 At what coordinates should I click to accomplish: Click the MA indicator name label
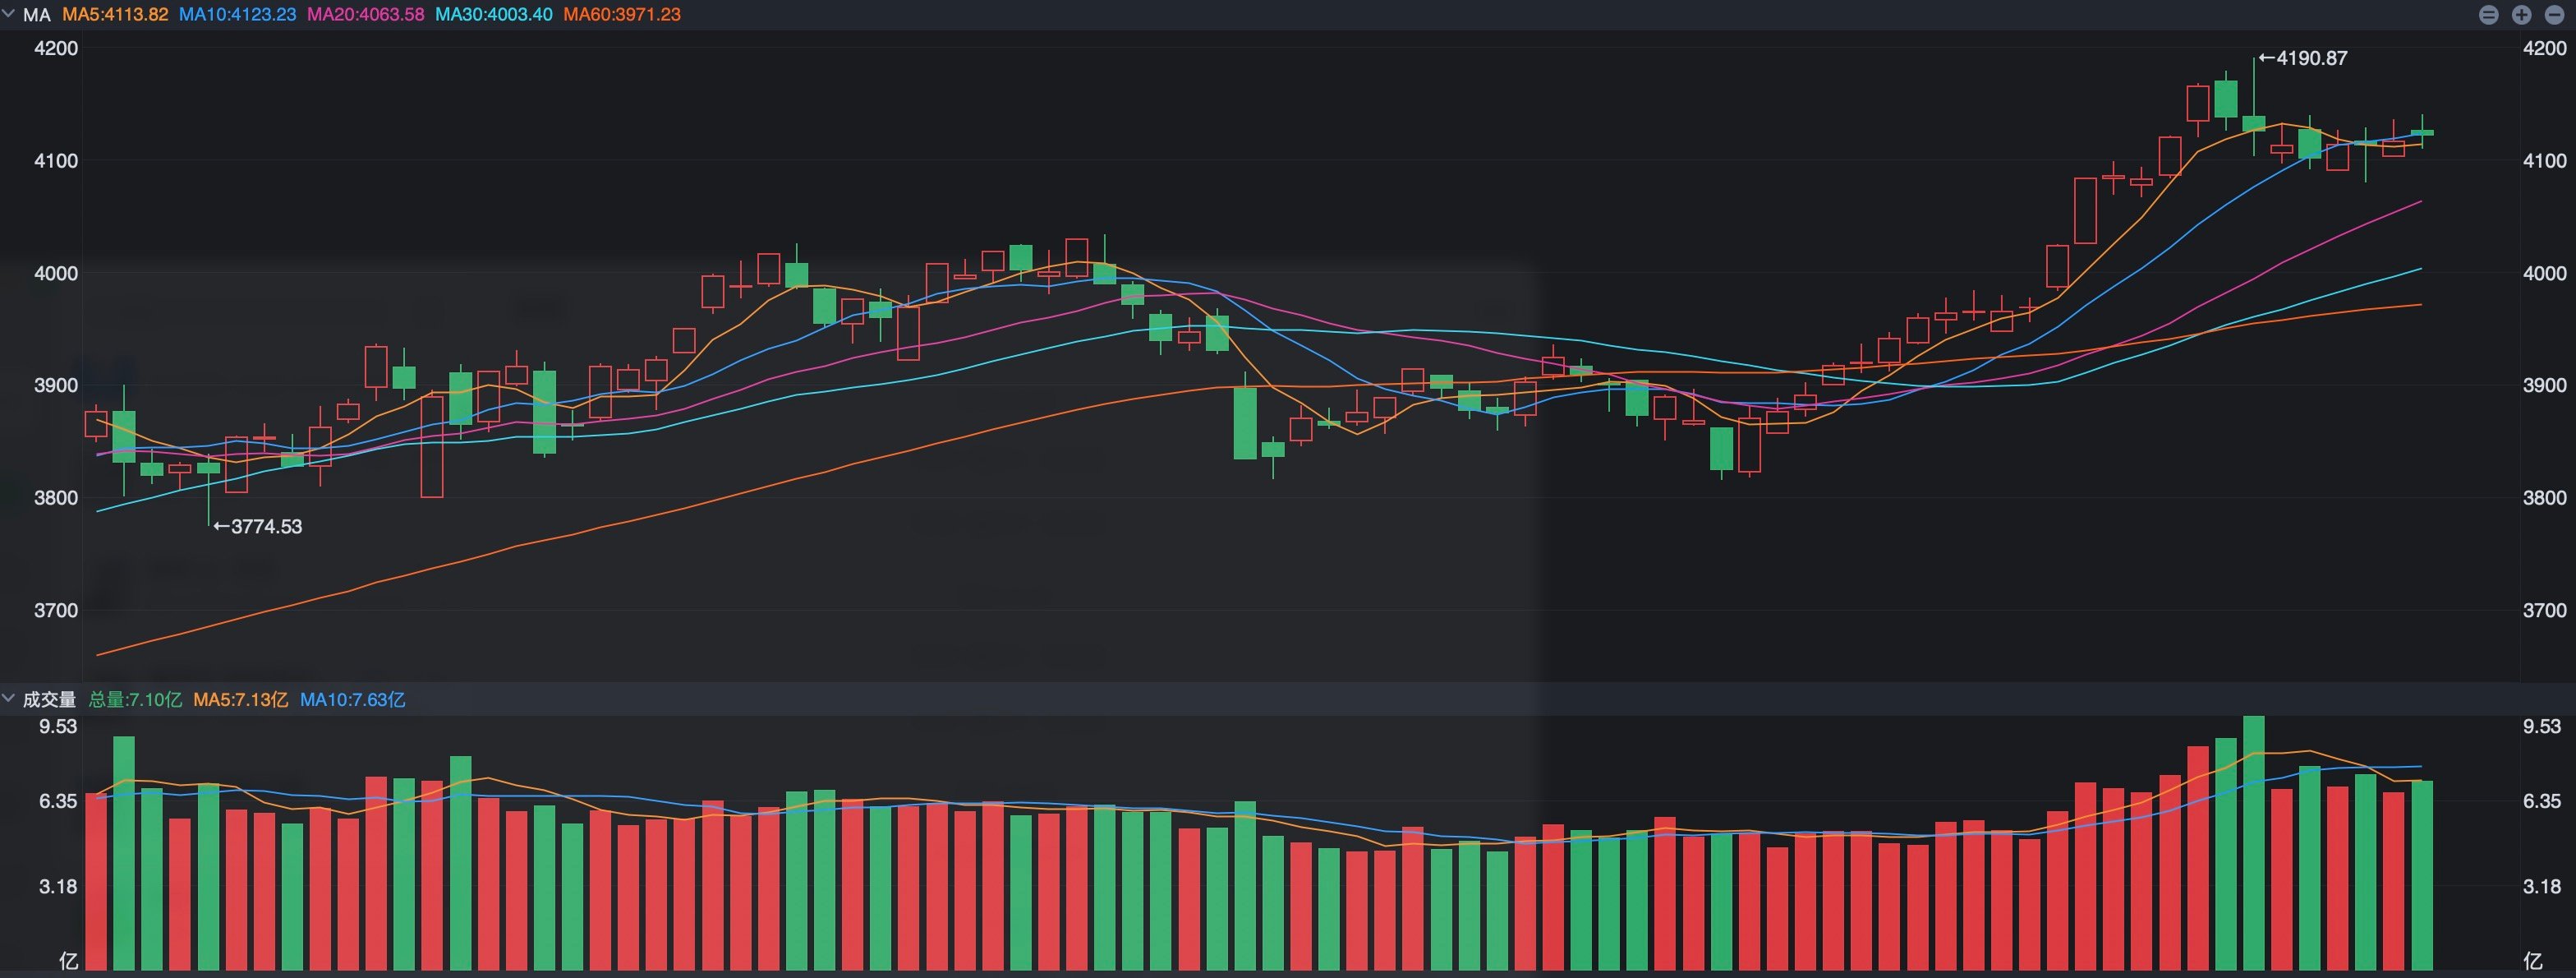[x=37, y=15]
